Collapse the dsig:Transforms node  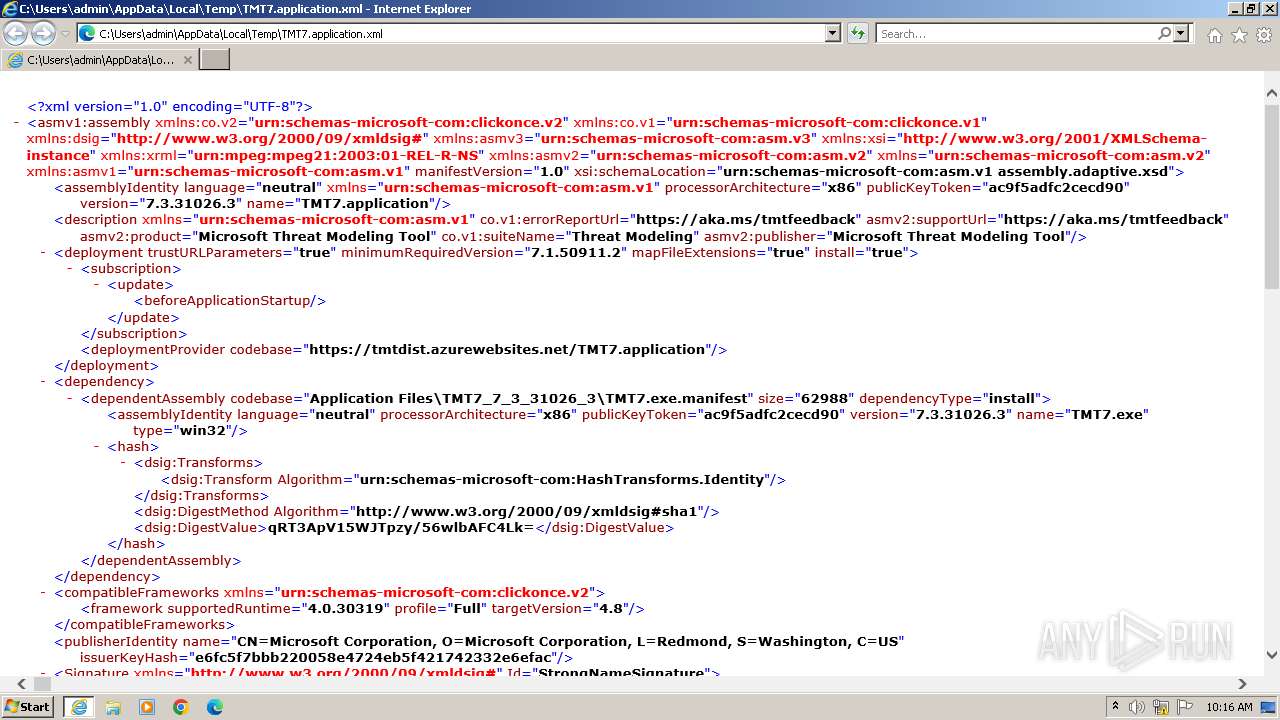tap(125, 462)
